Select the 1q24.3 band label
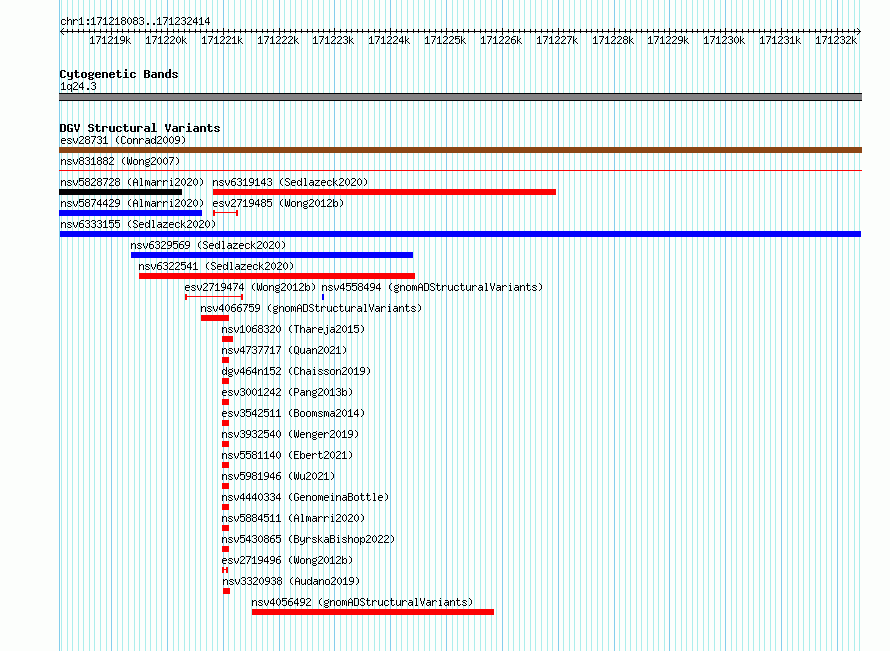The height and width of the screenshot is (651, 890). coord(78,86)
